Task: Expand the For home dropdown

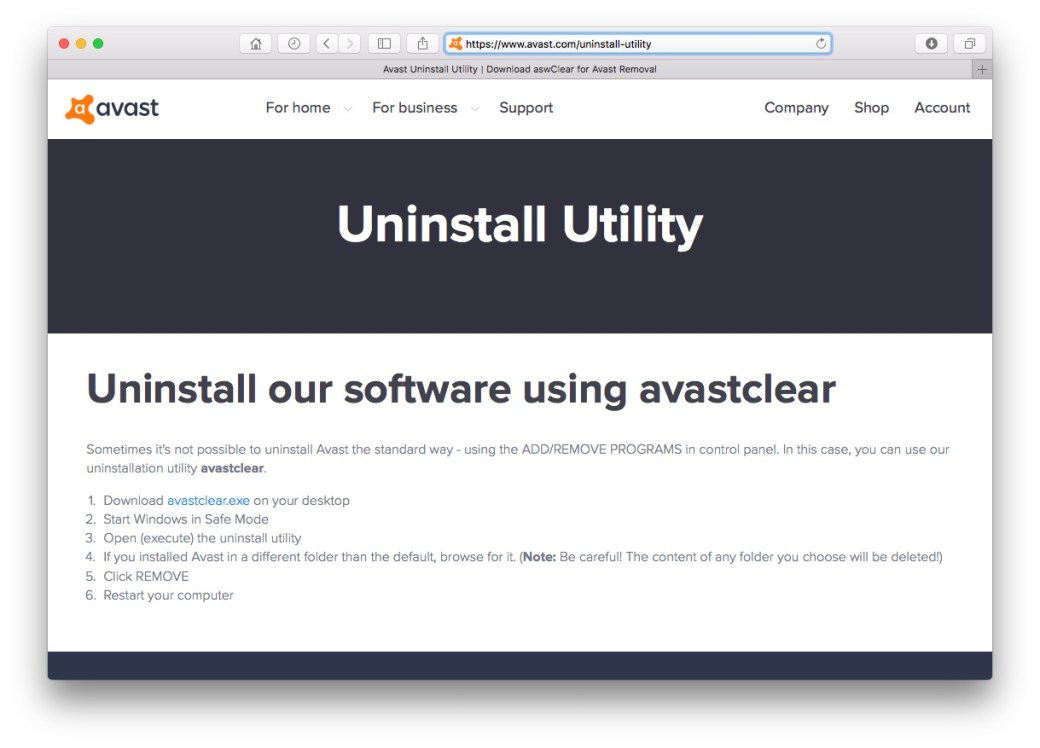Action: (297, 108)
